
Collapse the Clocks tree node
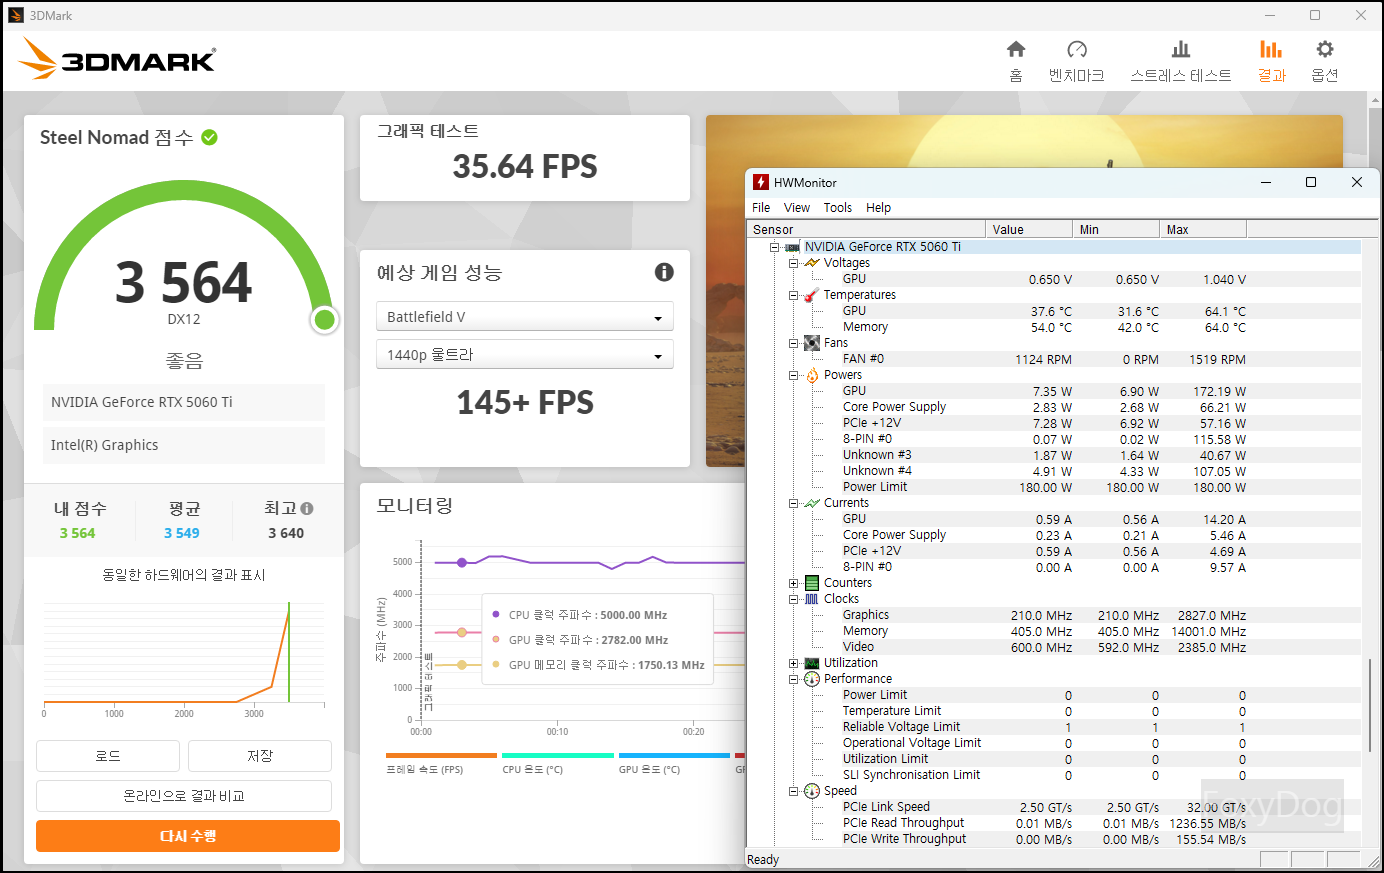793,599
